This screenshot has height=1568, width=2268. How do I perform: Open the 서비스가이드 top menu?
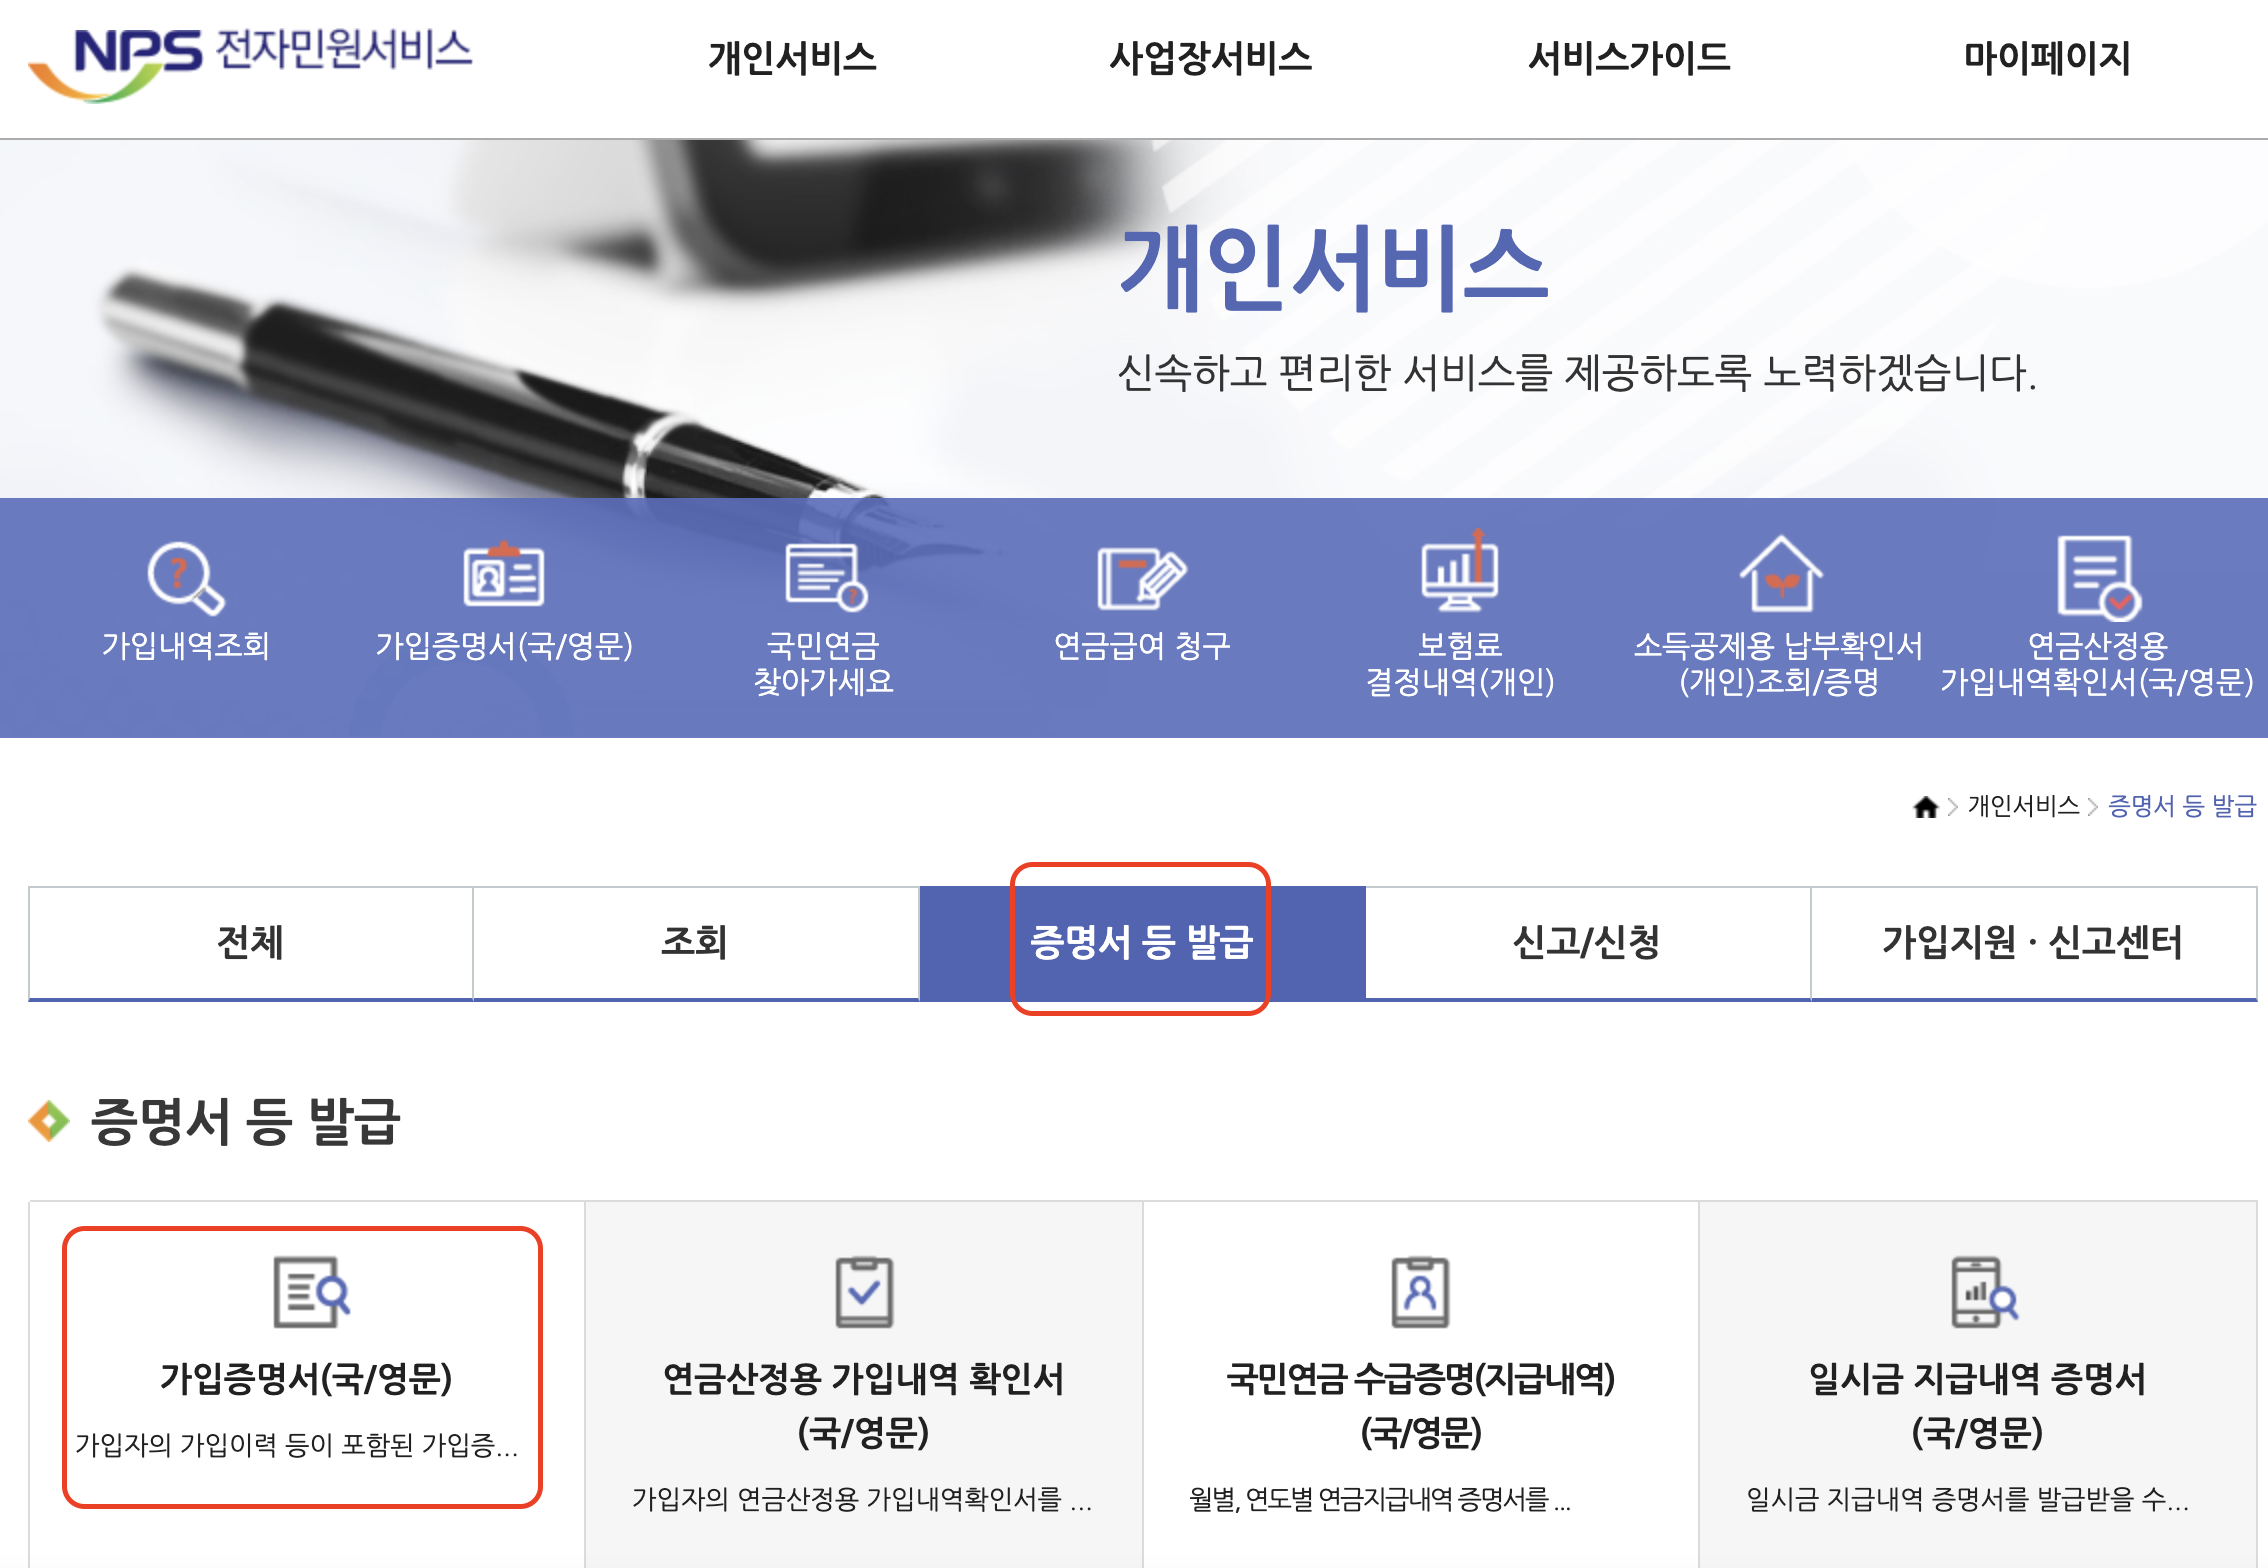pyautogui.click(x=1629, y=58)
